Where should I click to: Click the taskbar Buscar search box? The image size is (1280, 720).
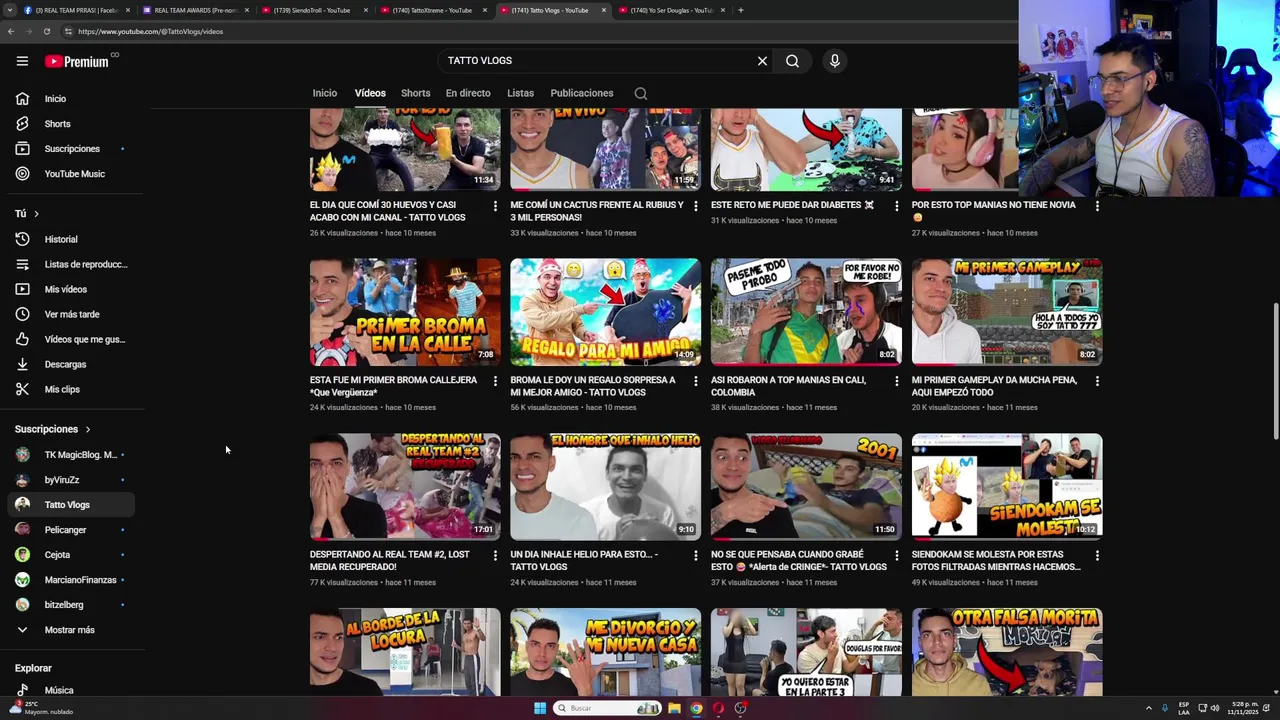[608, 708]
